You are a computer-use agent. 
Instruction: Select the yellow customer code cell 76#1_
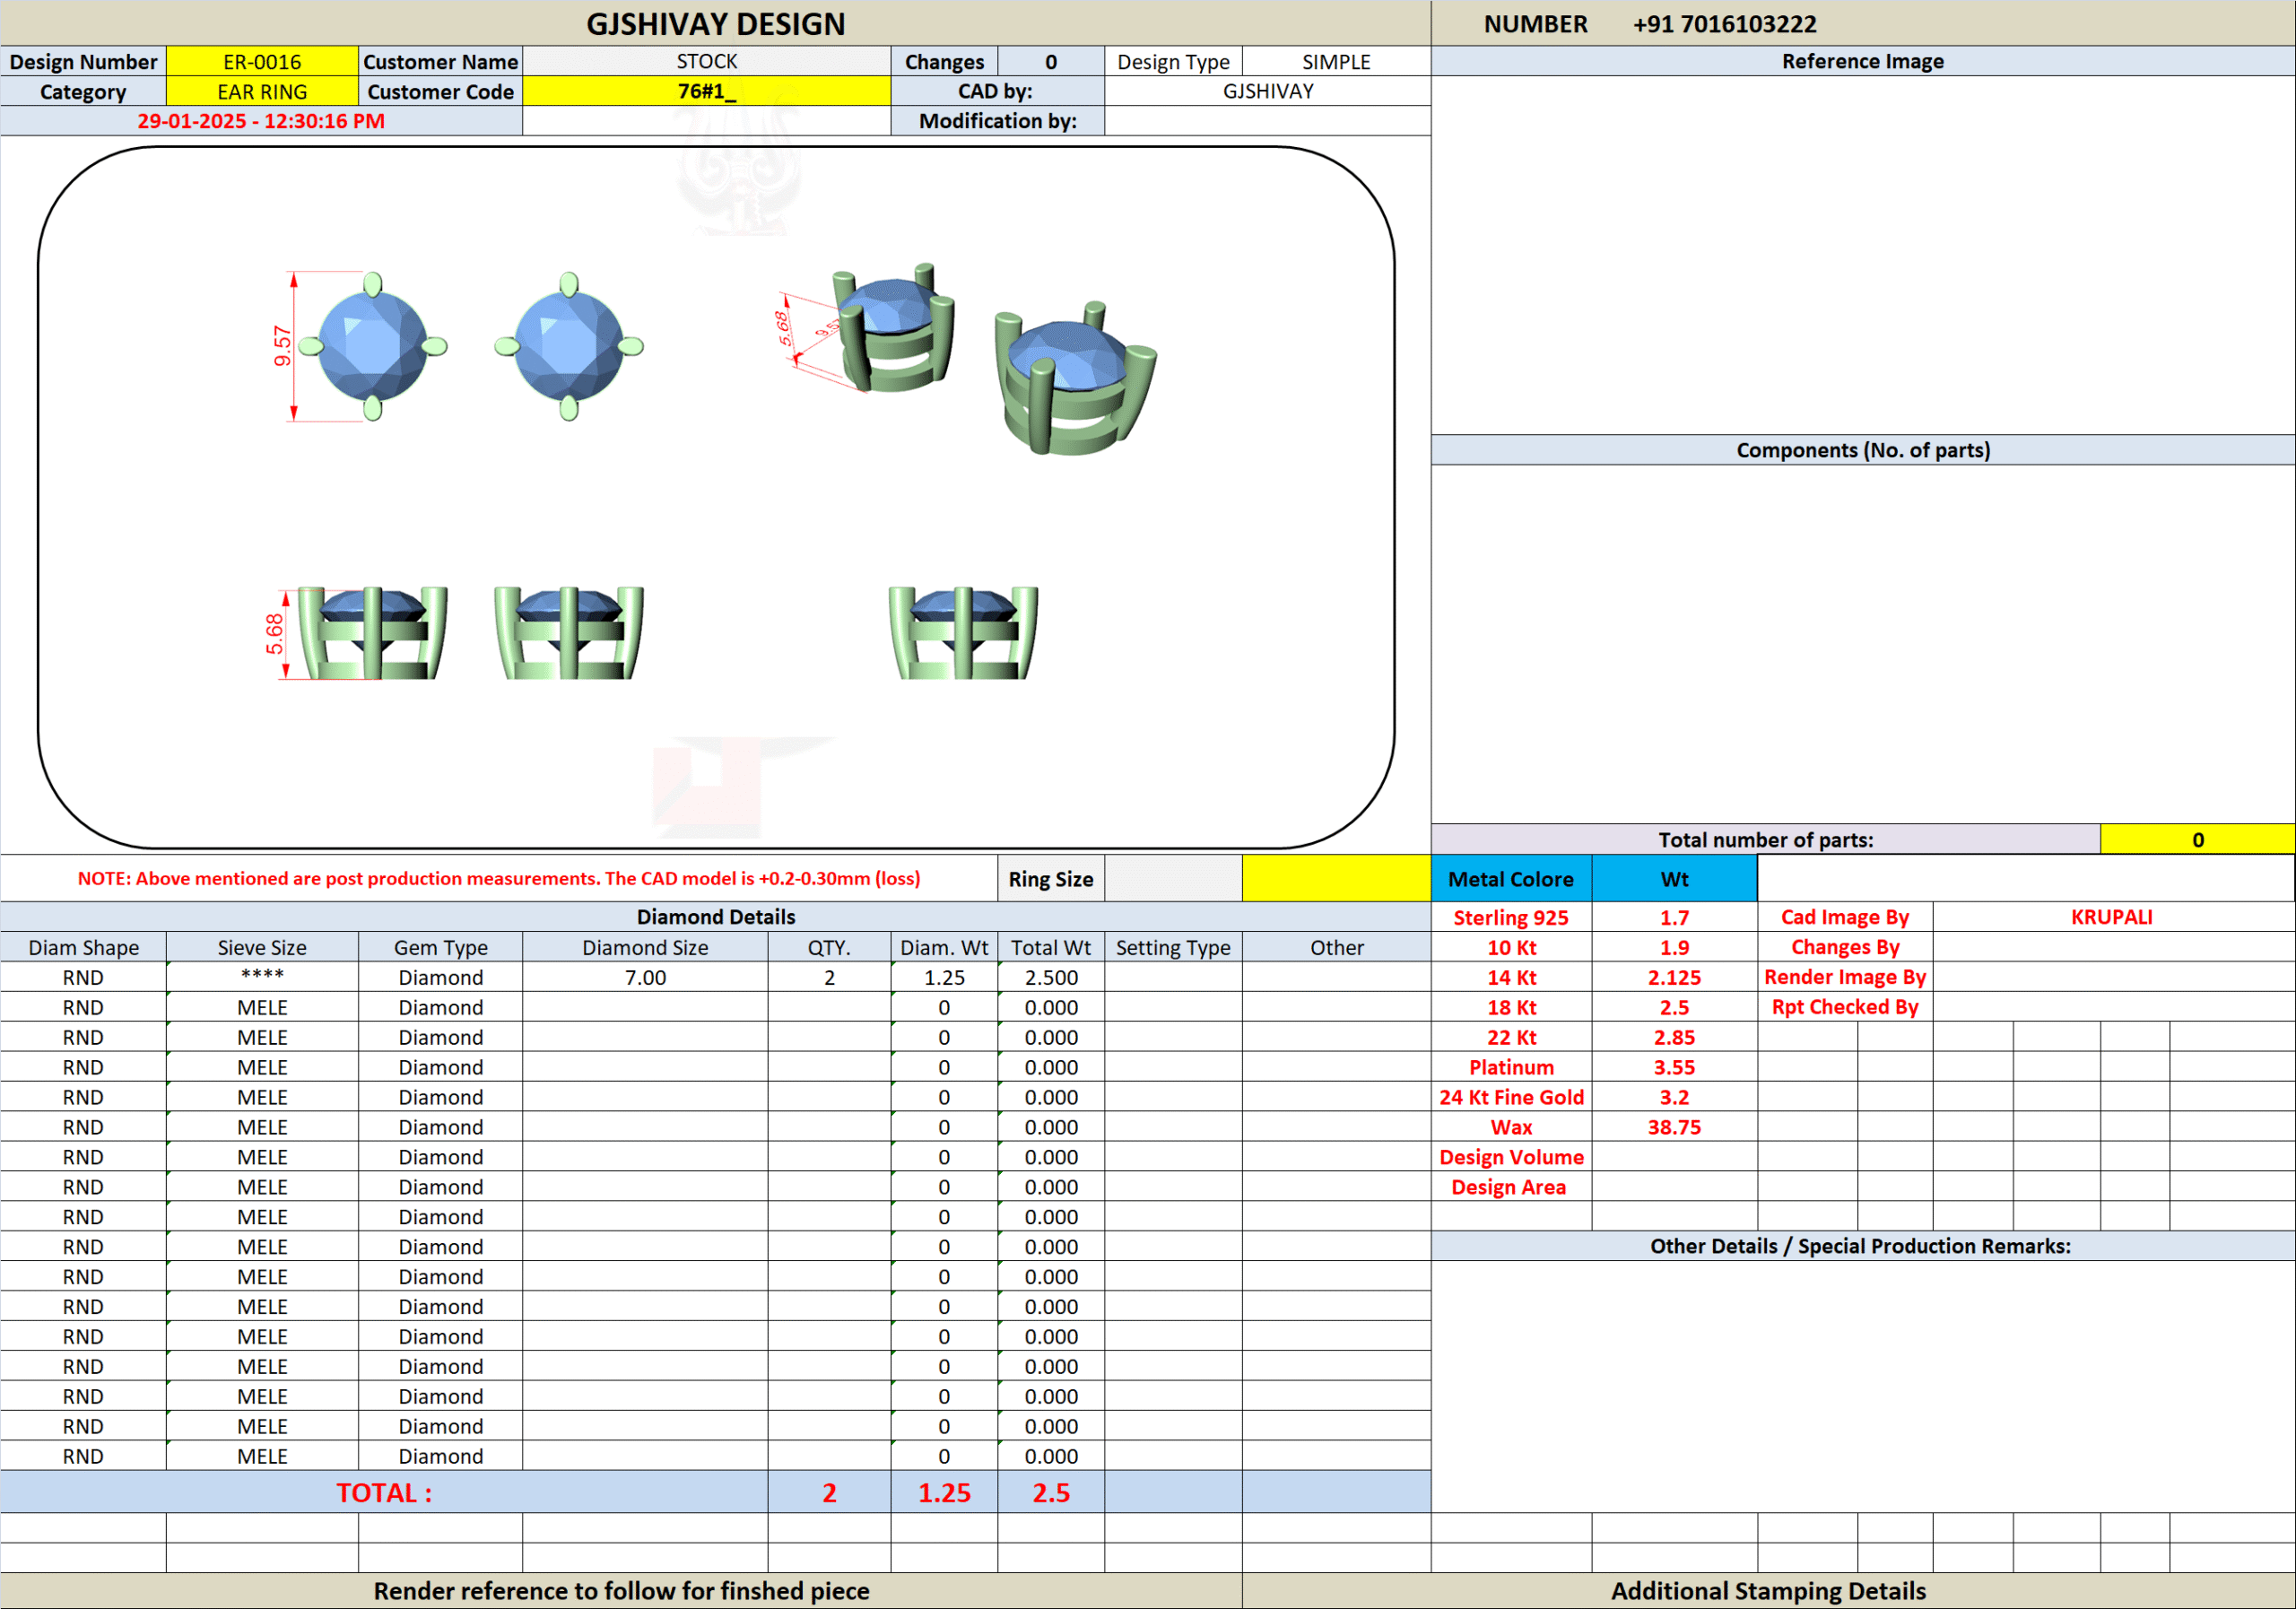click(x=706, y=92)
